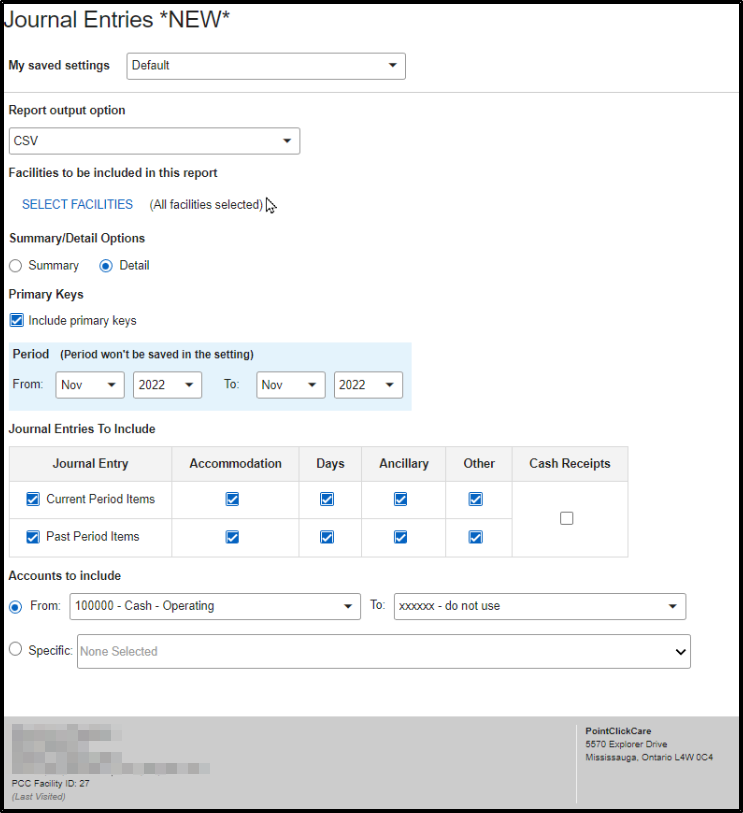Open the Accounts To xxxxxx dropdown
Viewport: 743px width, 813px height.
pyautogui.click(x=539, y=606)
